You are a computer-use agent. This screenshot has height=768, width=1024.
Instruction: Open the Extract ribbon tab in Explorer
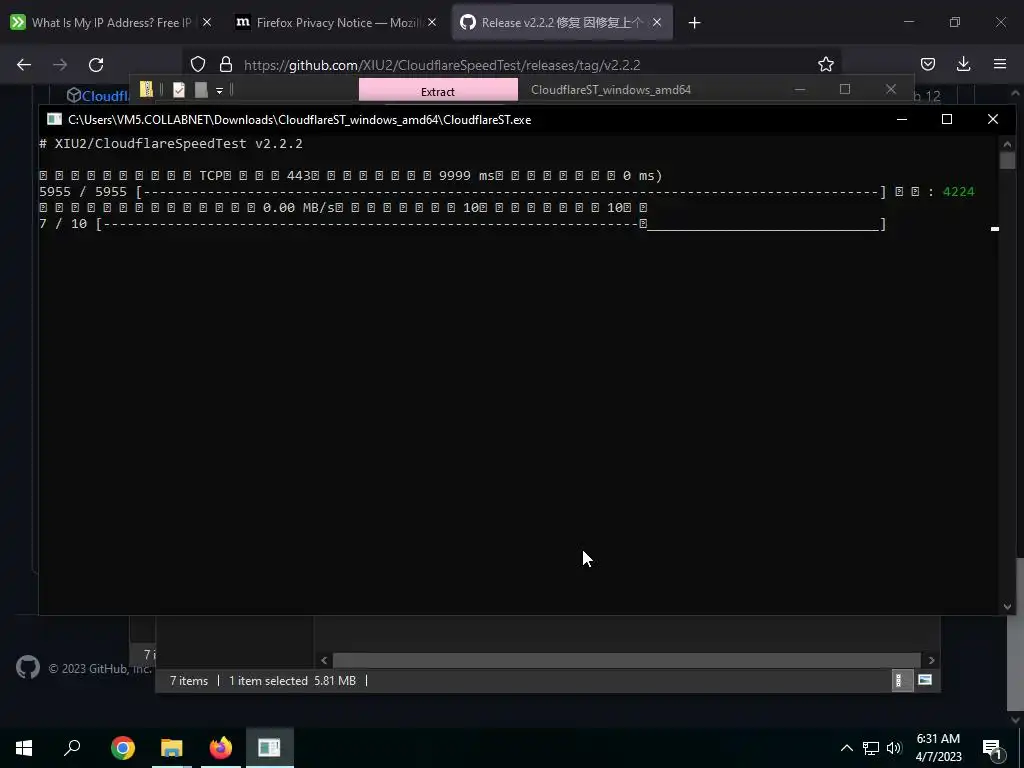[438, 90]
